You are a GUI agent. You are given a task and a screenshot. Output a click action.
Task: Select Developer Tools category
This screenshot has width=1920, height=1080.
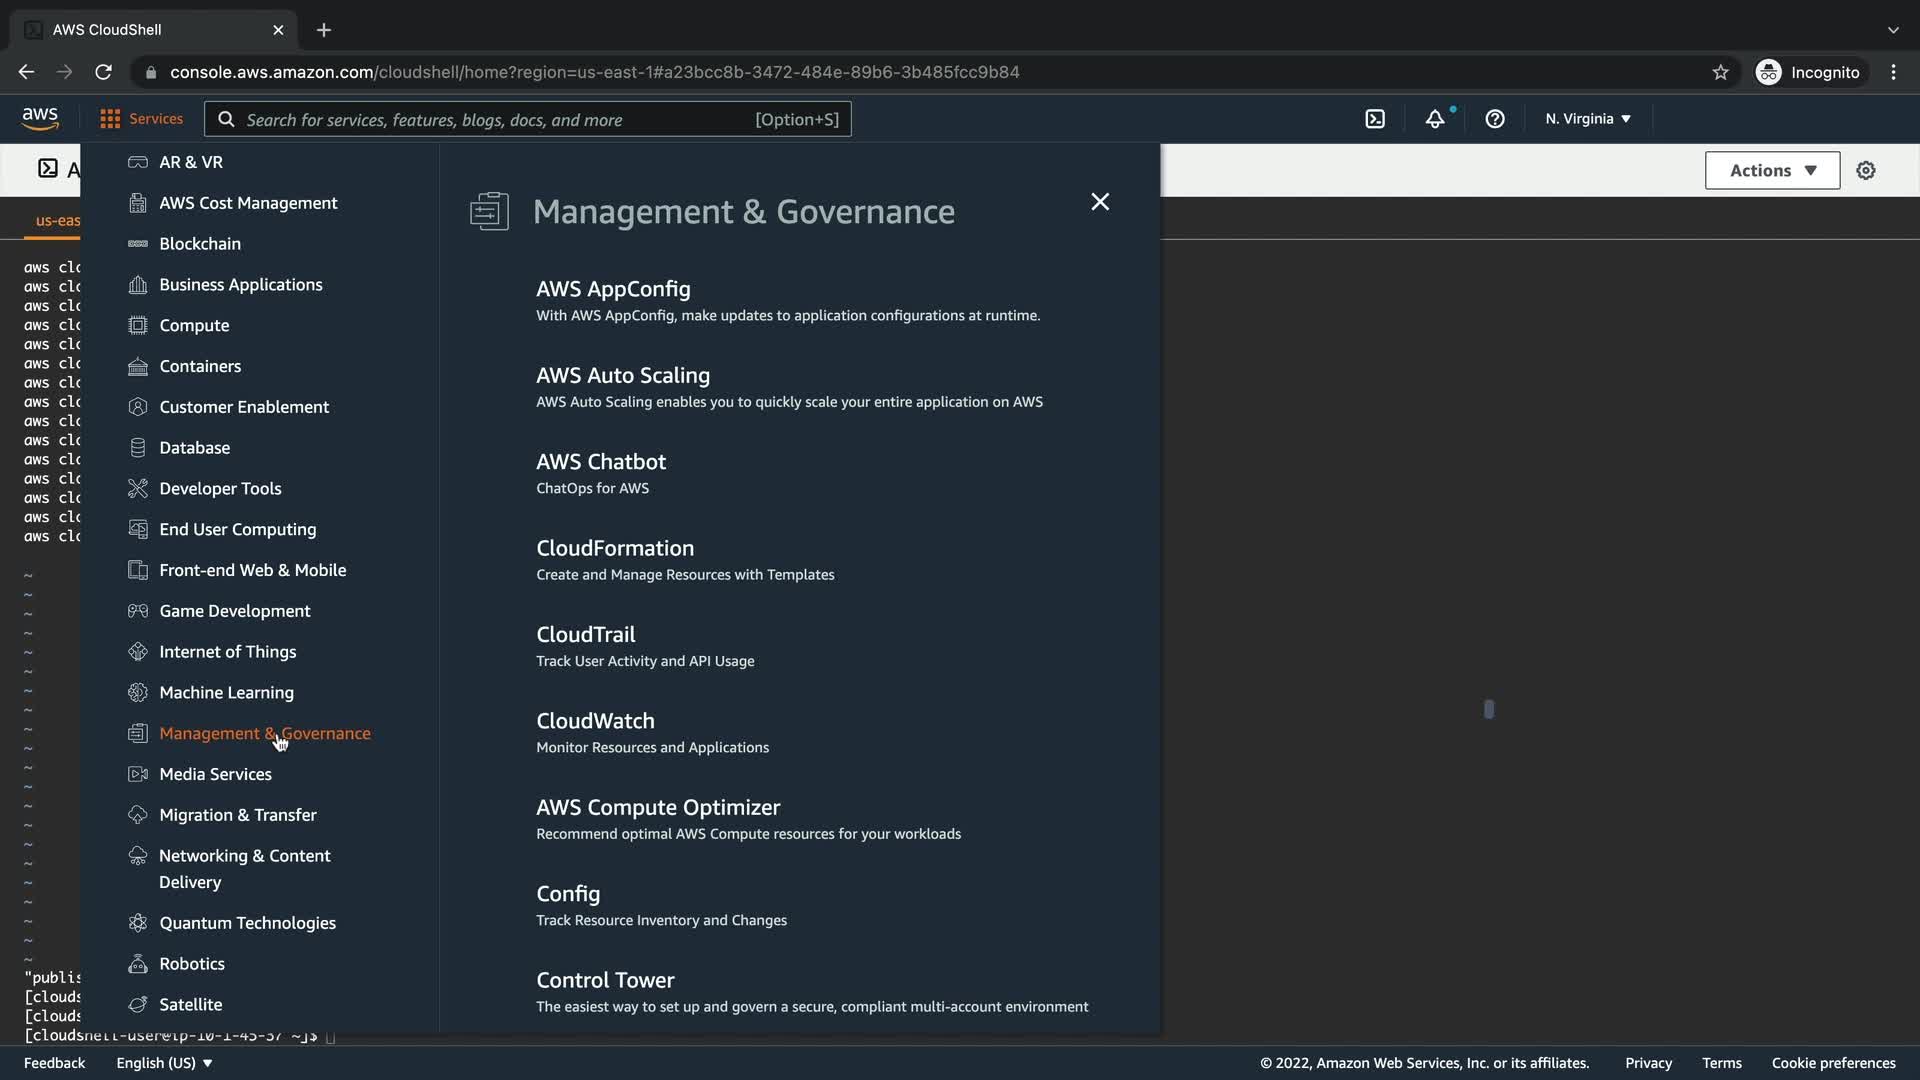(x=220, y=488)
